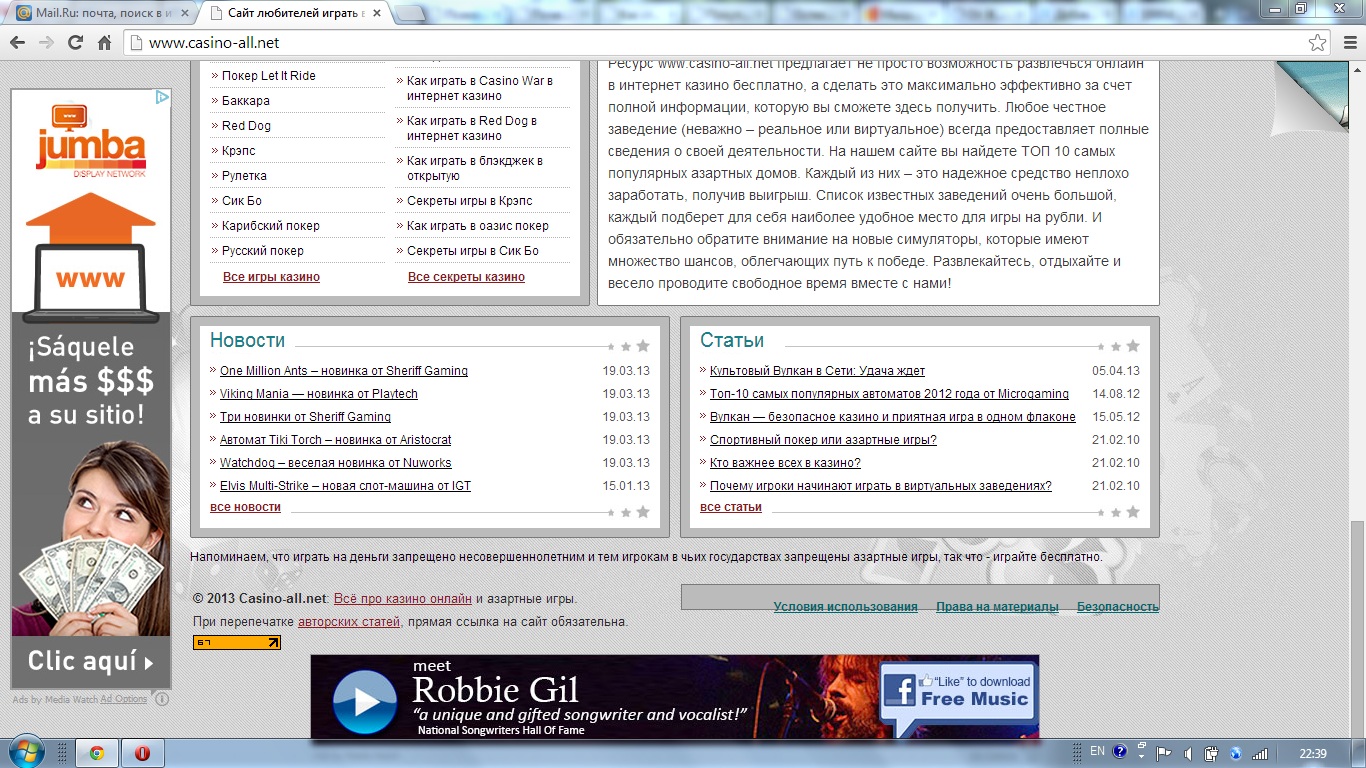This screenshot has width=1366, height=768.
Task: Click the info icon beside Ad Options
Action: point(162,699)
